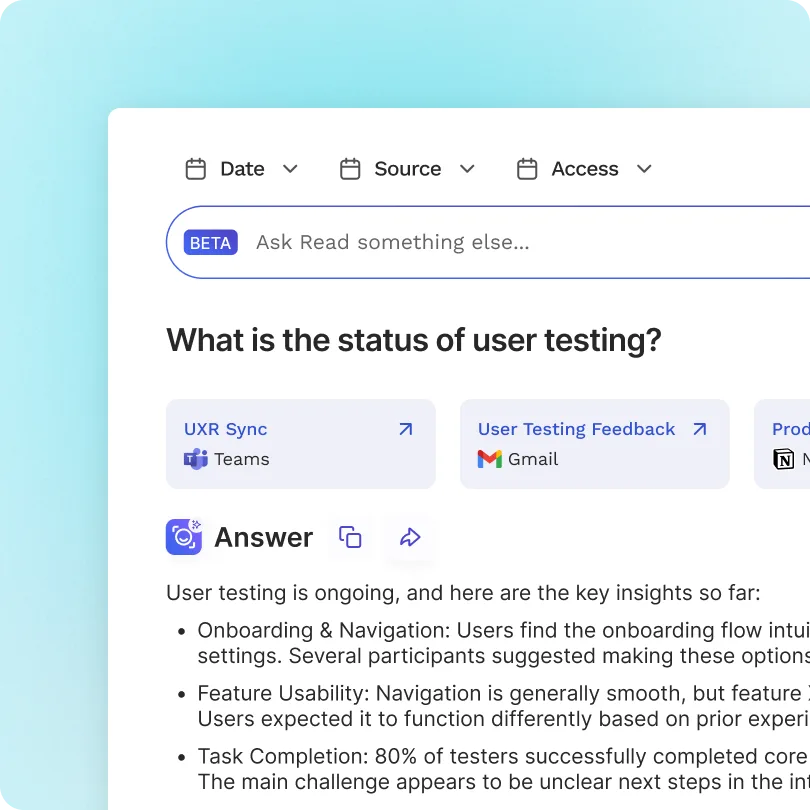Viewport: 810px width, 810px height.
Task: Open the Date filter dropdown
Action: pyautogui.click(x=242, y=169)
